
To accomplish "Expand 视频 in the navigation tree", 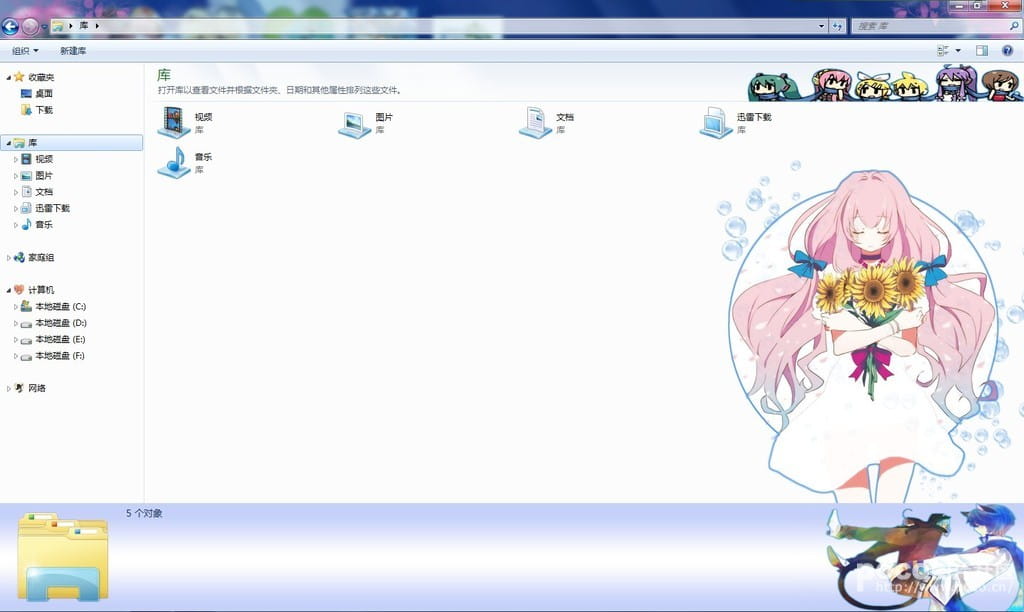I will (16, 159).
